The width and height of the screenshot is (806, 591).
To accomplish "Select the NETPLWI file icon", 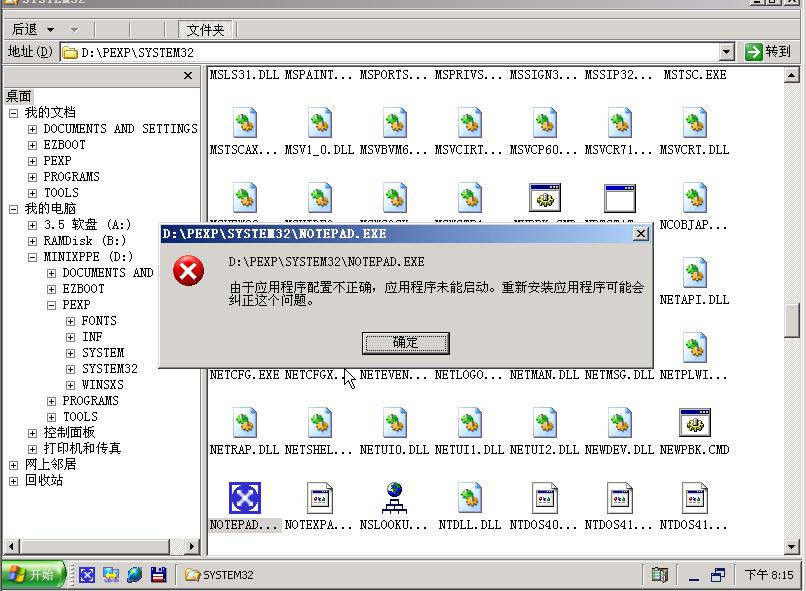I will 695,348.
